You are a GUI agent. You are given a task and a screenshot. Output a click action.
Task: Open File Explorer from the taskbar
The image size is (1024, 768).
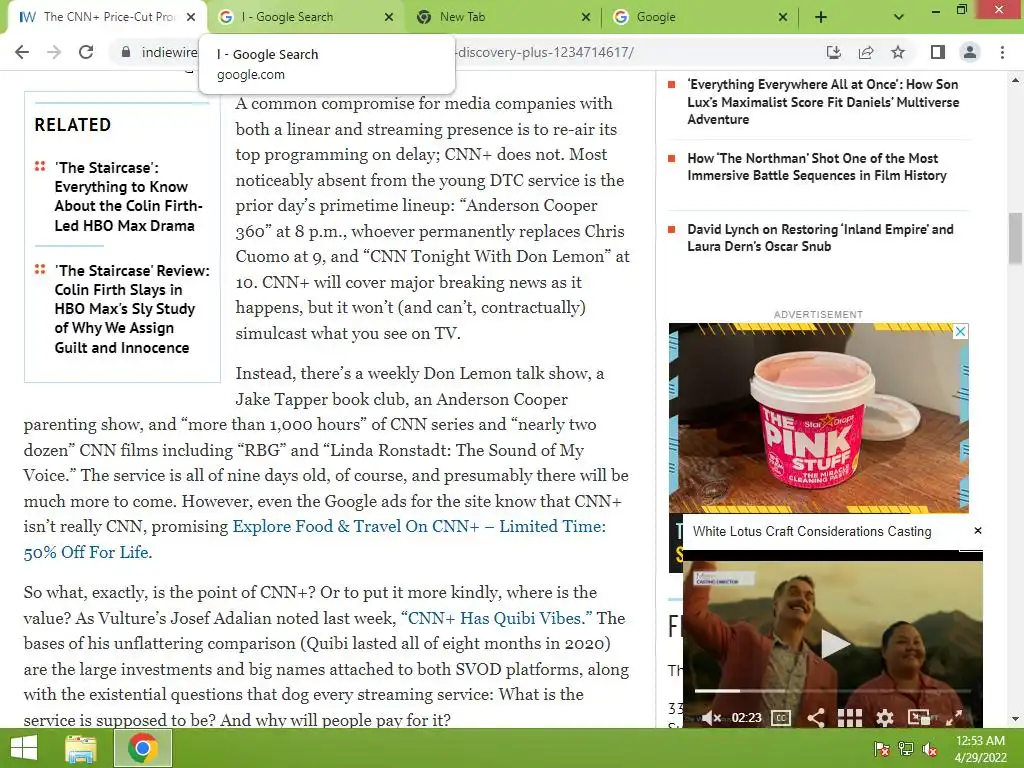(x=81, y=748)
